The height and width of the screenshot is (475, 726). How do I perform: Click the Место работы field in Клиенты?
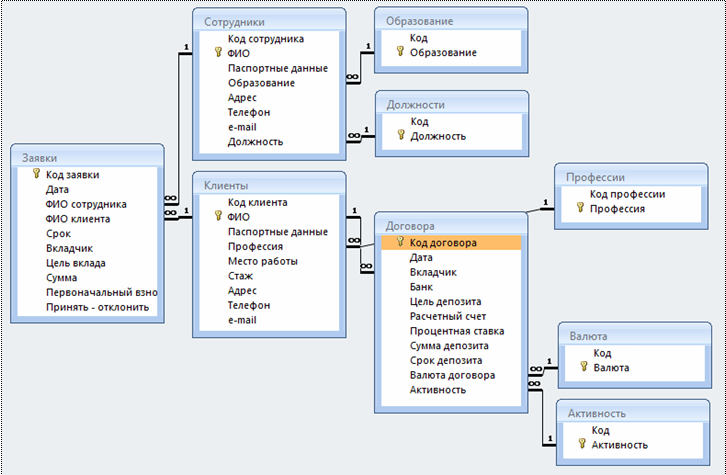click(262, 261)
